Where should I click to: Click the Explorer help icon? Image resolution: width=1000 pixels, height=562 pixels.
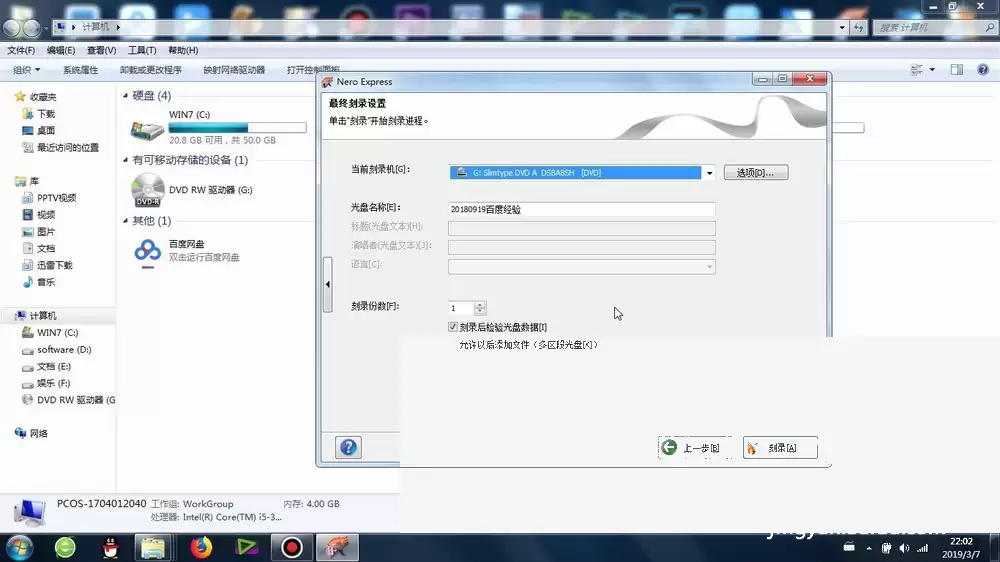[x=983, y=70]
